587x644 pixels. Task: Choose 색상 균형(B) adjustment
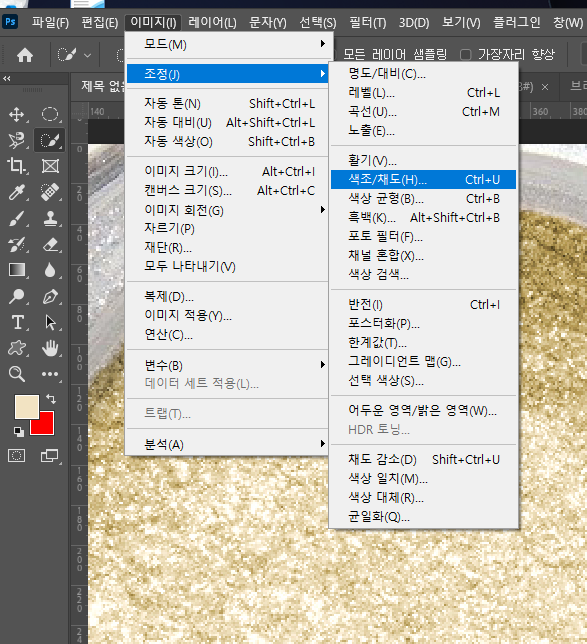pos(423,199)
